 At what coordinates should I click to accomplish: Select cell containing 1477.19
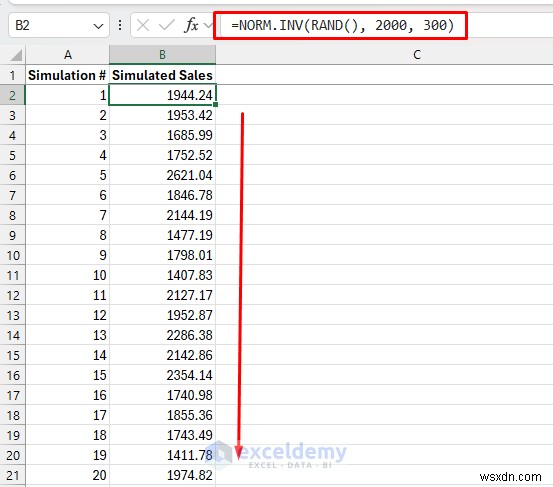[162, 235]
